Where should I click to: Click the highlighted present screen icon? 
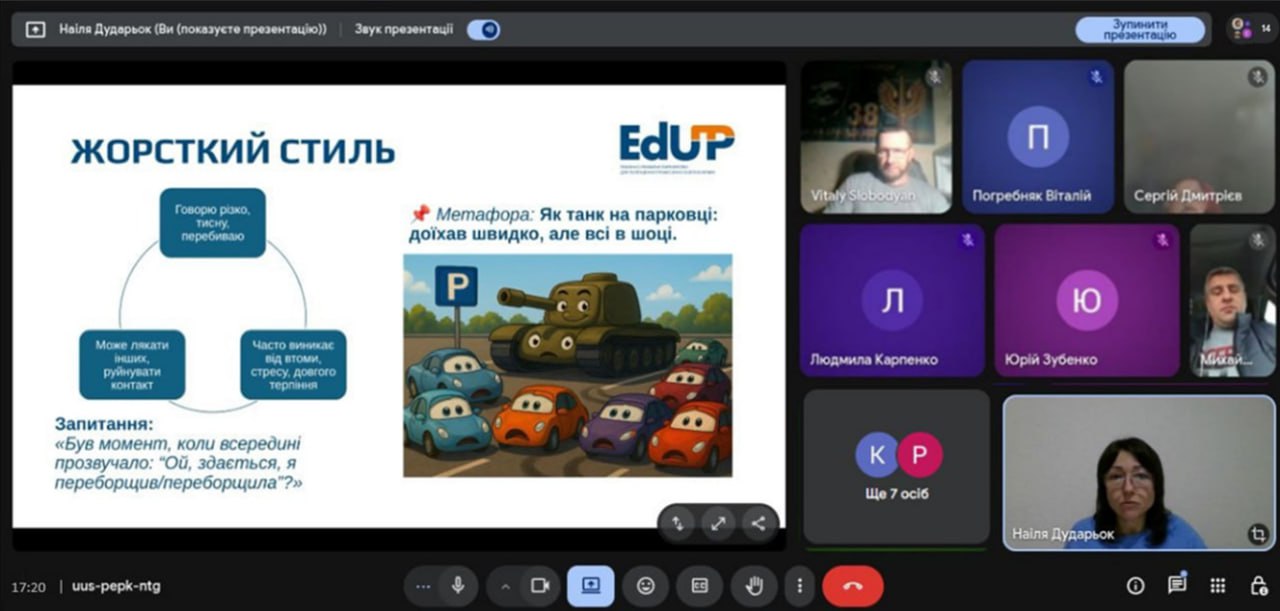click(x=590, y=586)
